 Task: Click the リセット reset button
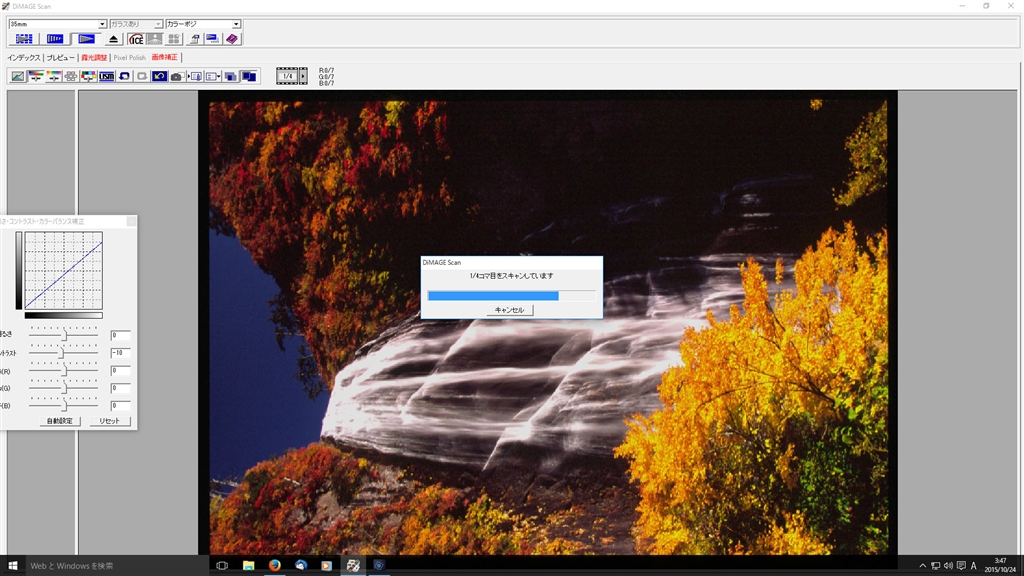click(110, 421)
